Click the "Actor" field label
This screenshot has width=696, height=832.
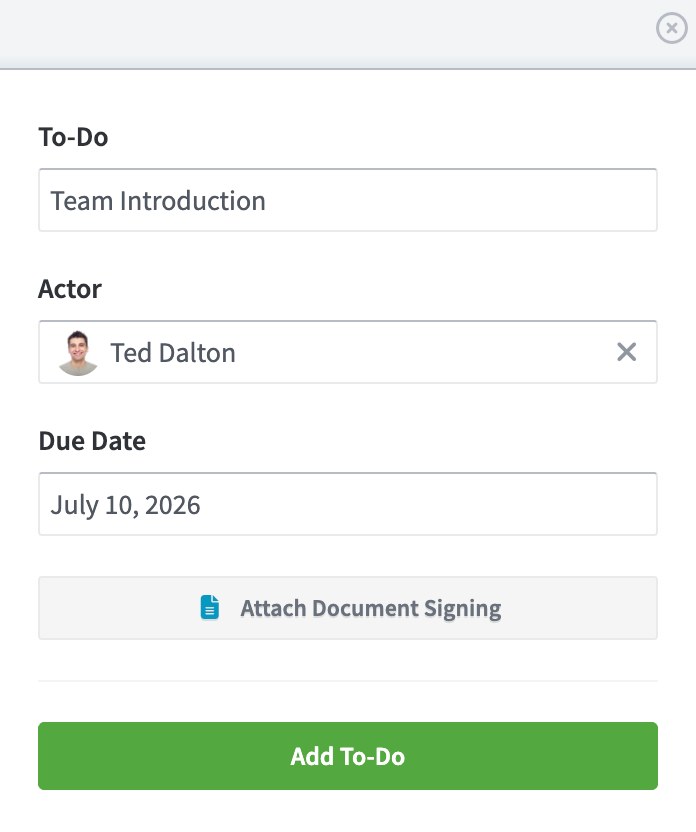(69, 289)
